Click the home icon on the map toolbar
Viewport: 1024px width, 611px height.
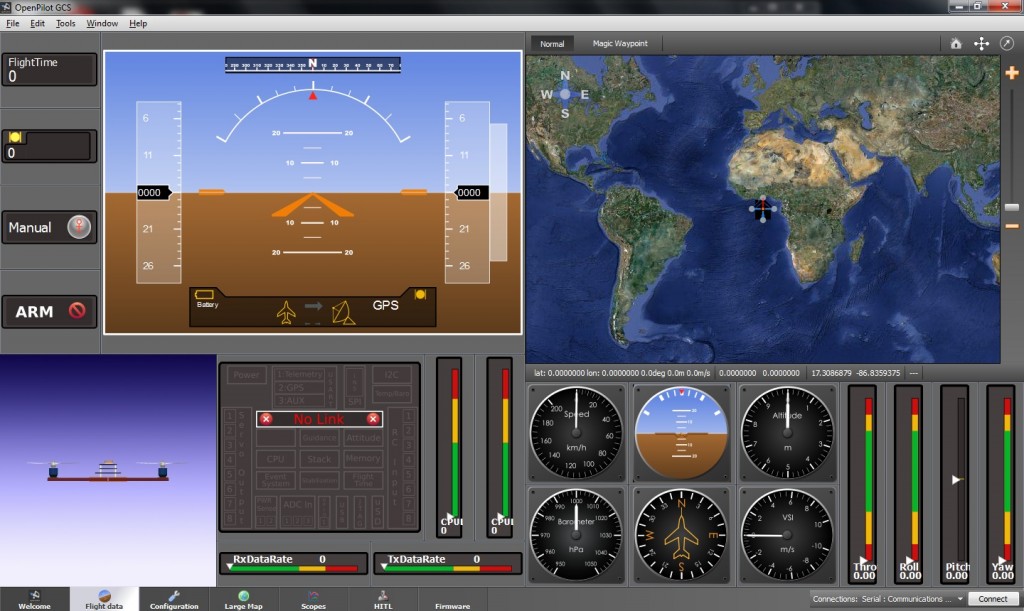955,43
